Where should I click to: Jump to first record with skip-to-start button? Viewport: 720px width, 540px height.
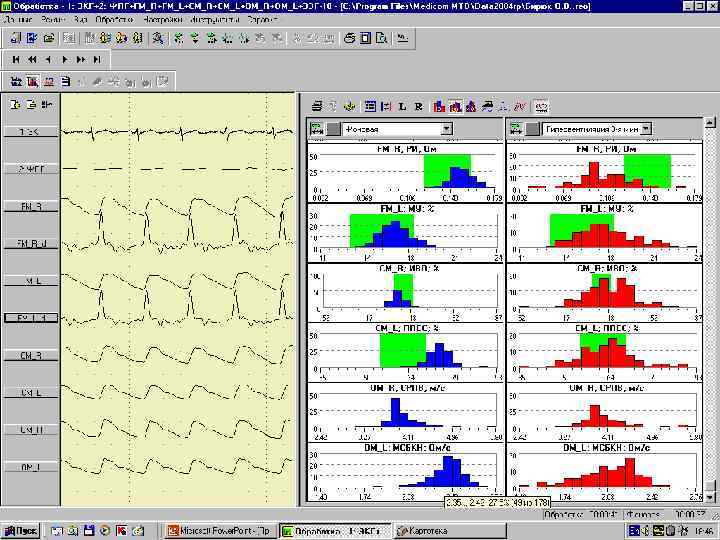[16, 59]
